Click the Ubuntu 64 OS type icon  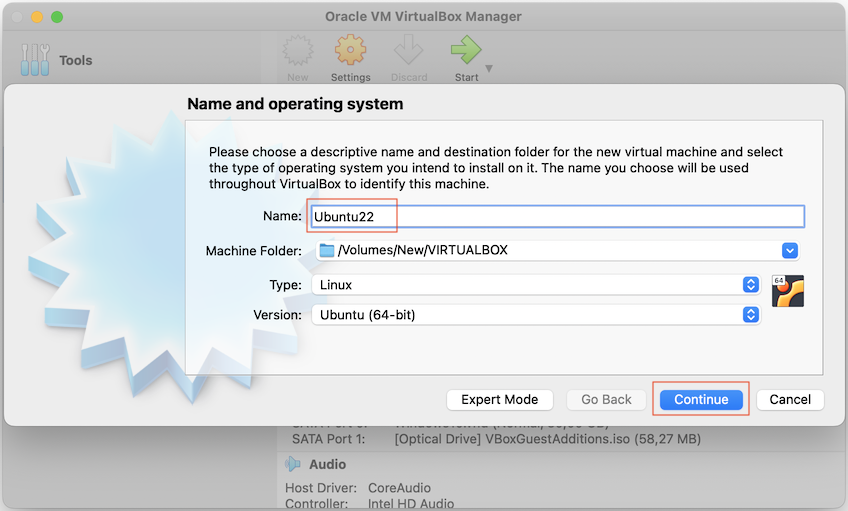[787, 291]
